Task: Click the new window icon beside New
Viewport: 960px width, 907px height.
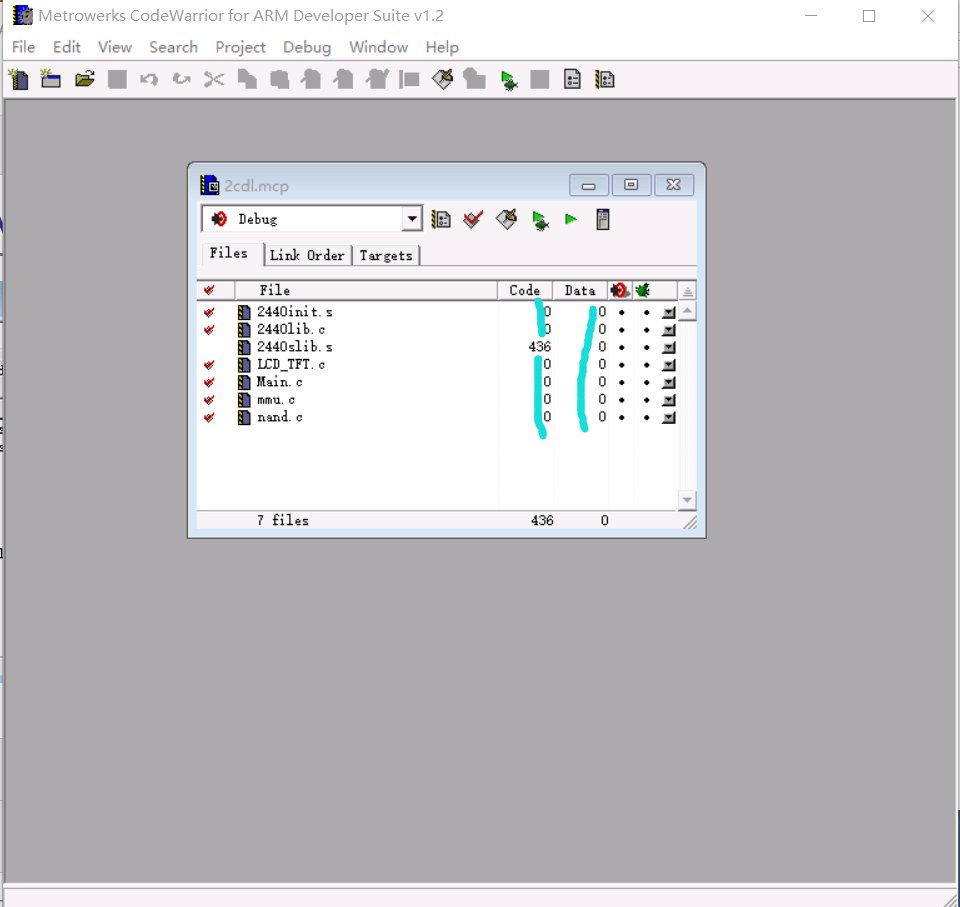Action: click(51, 80)
